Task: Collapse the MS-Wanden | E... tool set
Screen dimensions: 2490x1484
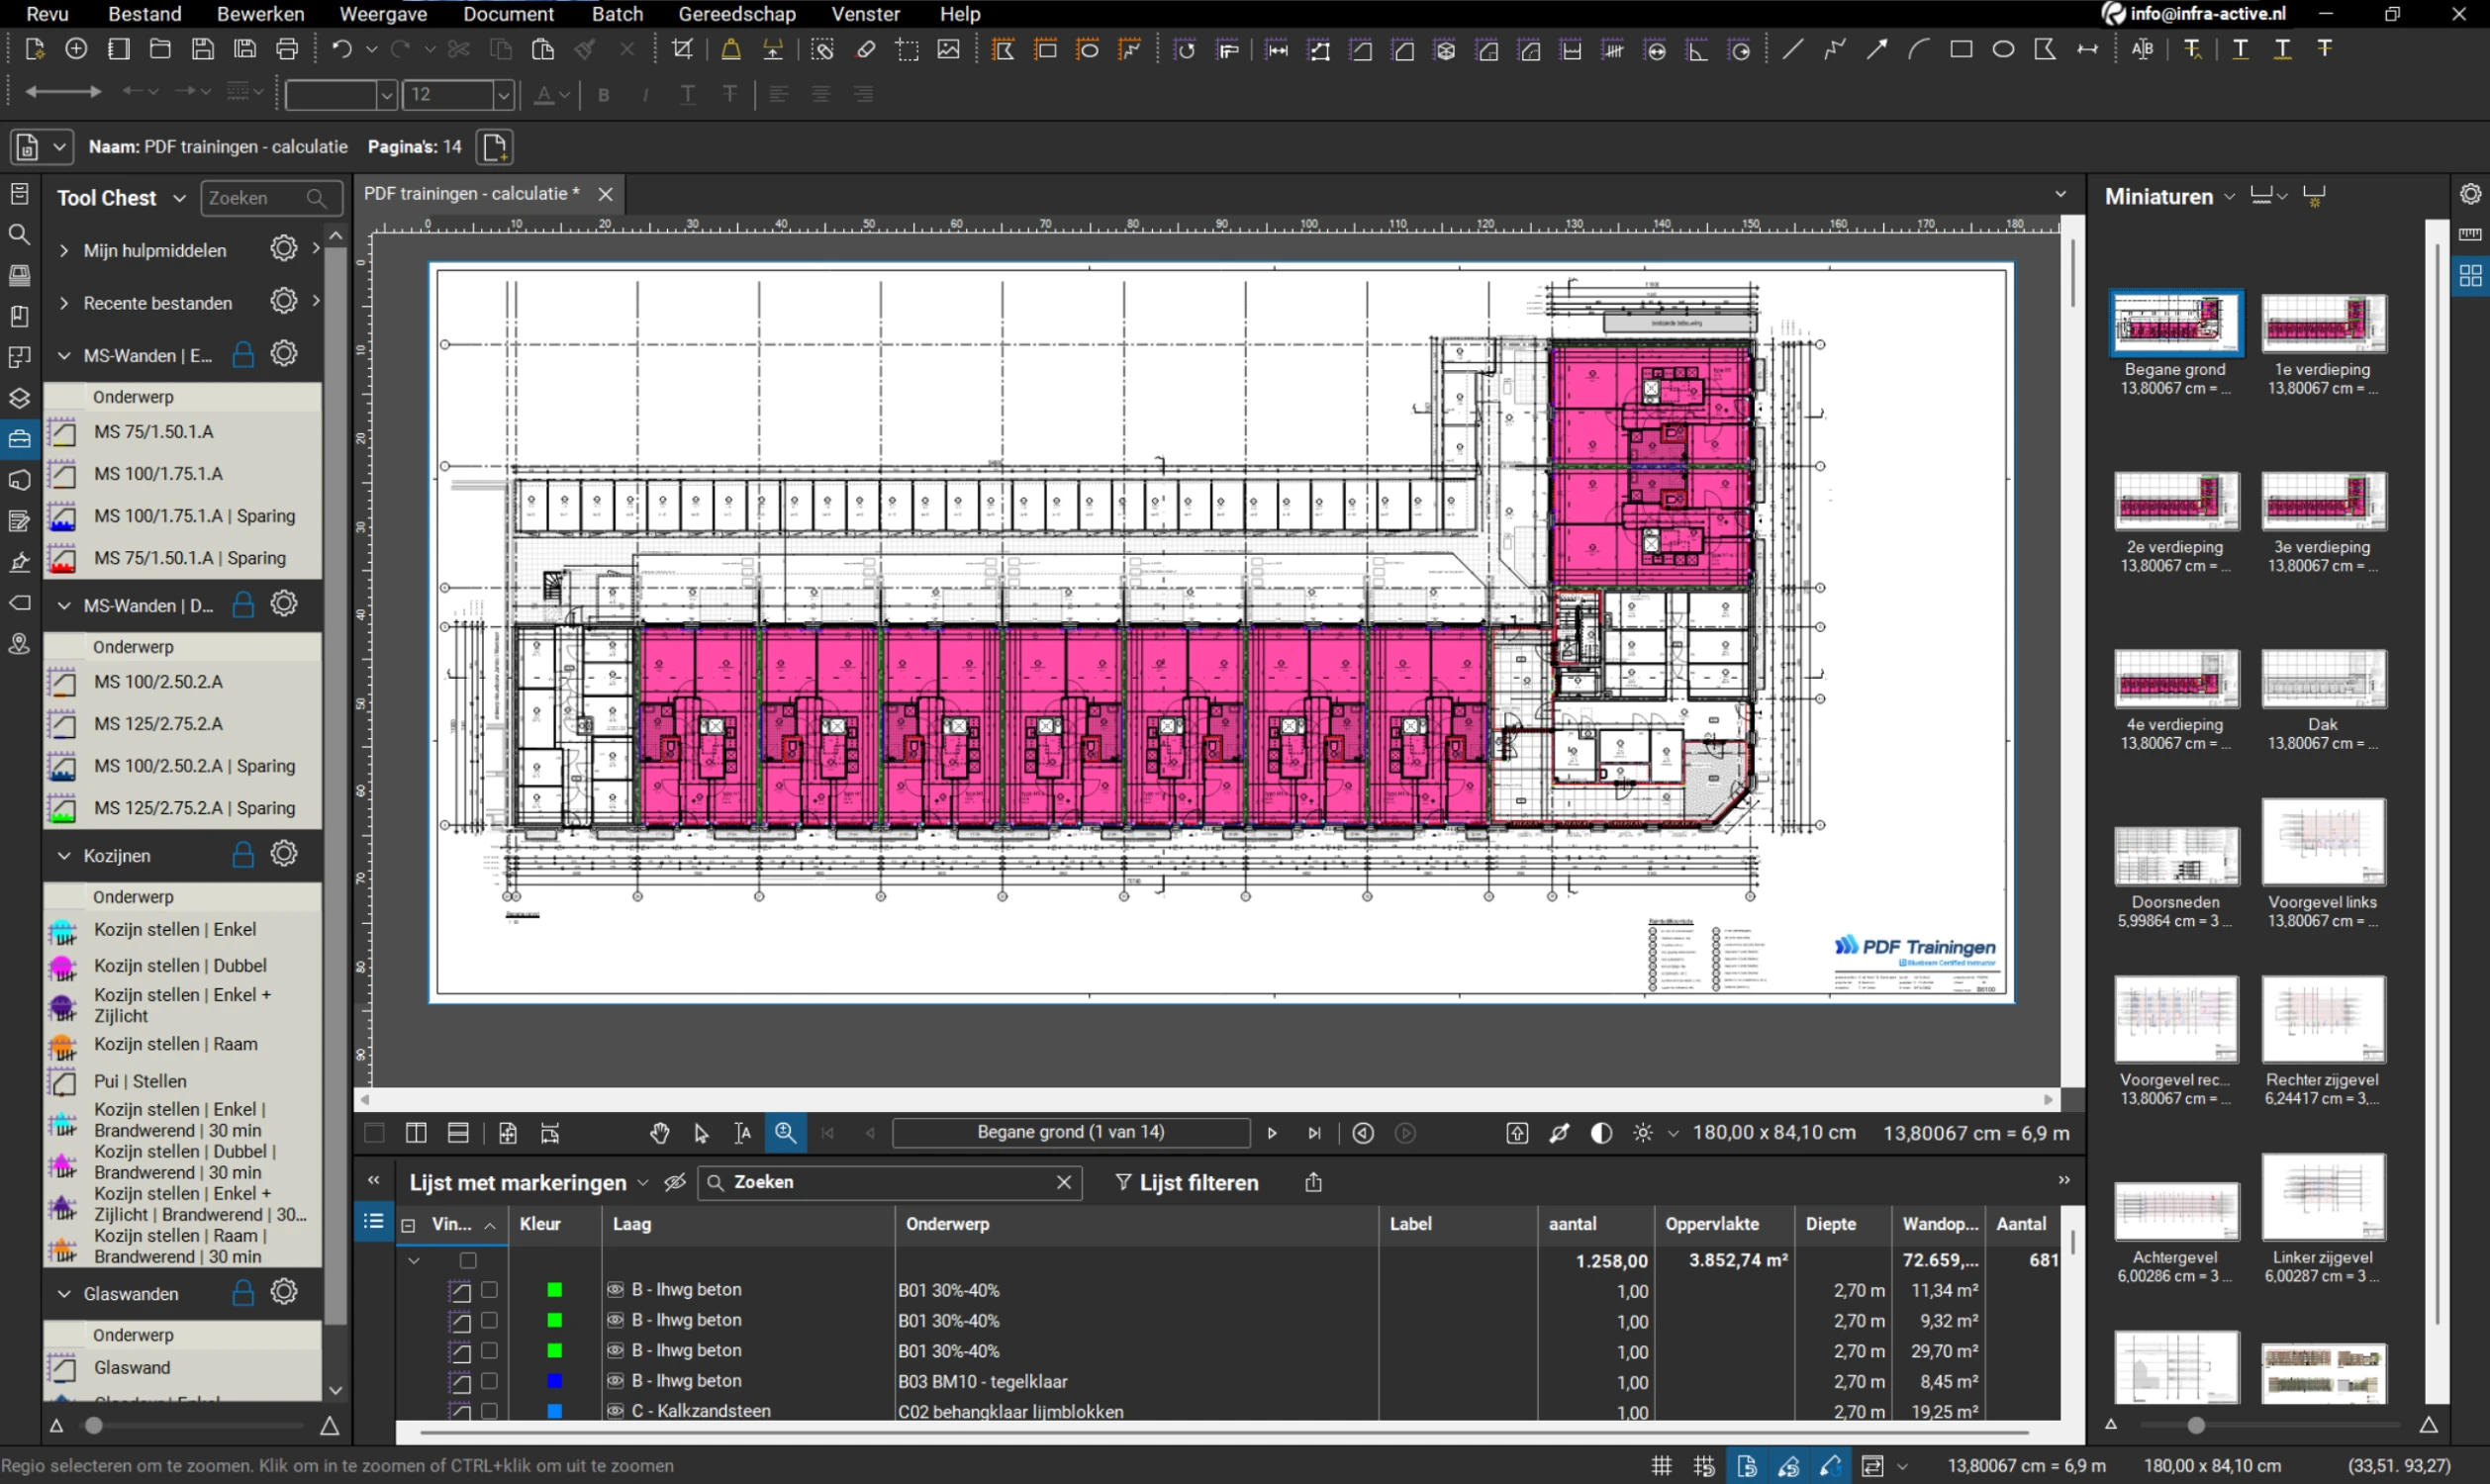Action: (64, 356)
